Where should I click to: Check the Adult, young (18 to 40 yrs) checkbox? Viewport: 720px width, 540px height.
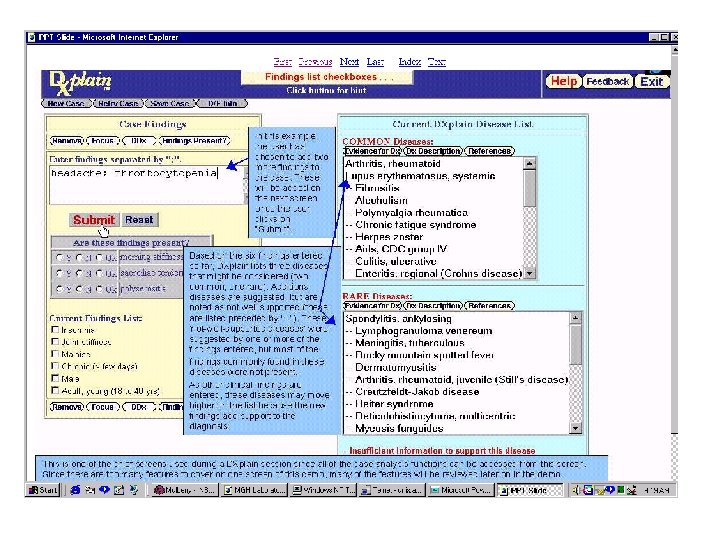pyautogui.click(x=55, y=390)
